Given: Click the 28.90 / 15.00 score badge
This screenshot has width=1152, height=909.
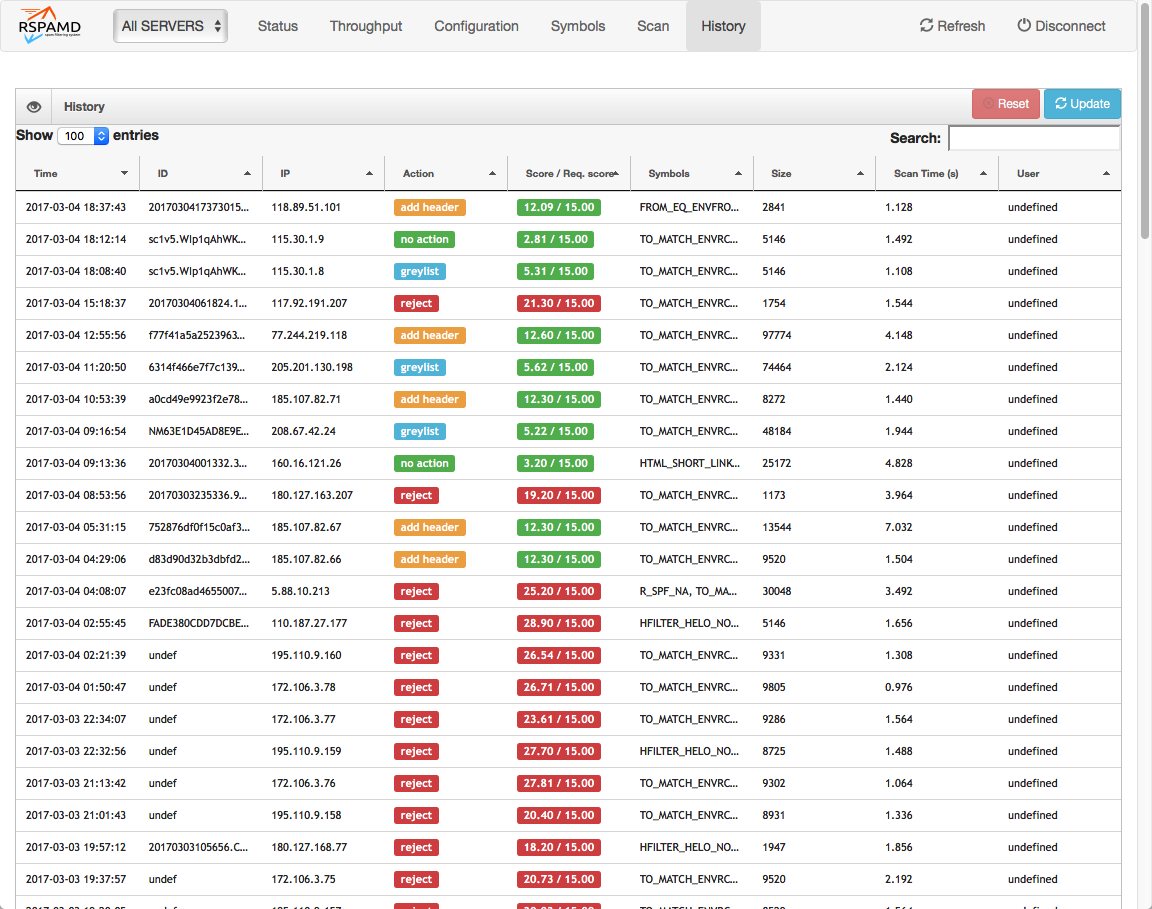Looking at the screenshot, I should 559,623.
